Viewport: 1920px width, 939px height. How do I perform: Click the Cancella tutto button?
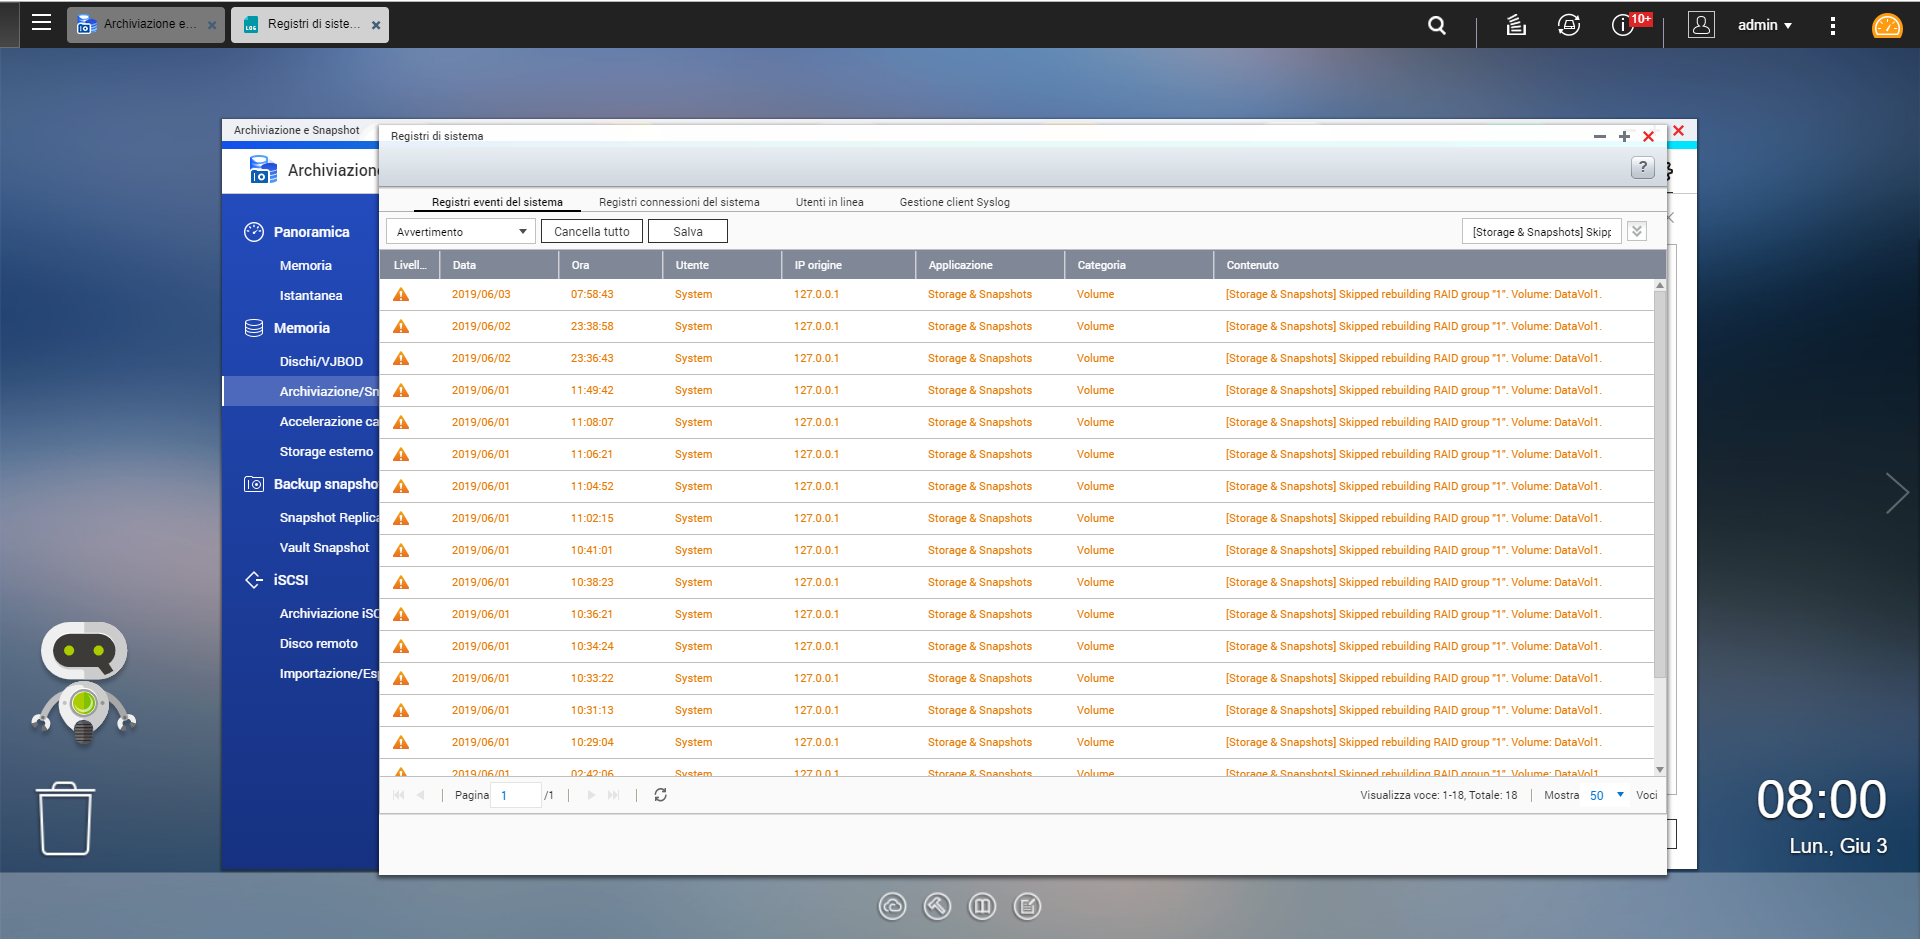pos(591,232)
